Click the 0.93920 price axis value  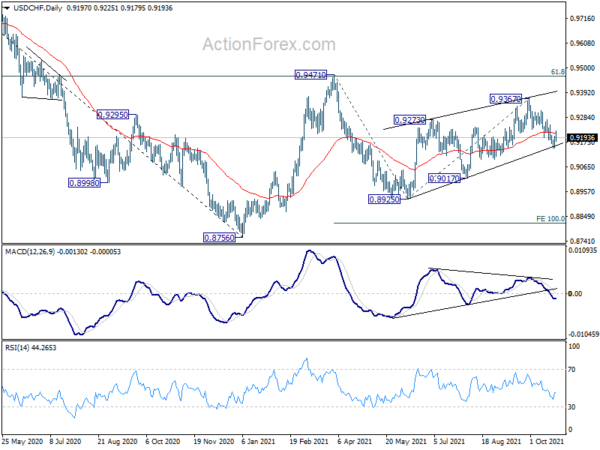[582, 93]
